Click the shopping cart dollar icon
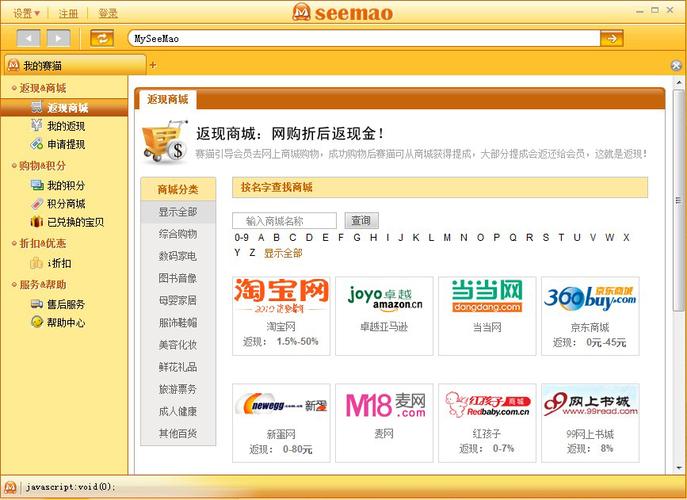687x500 pixels. (165, 141)
